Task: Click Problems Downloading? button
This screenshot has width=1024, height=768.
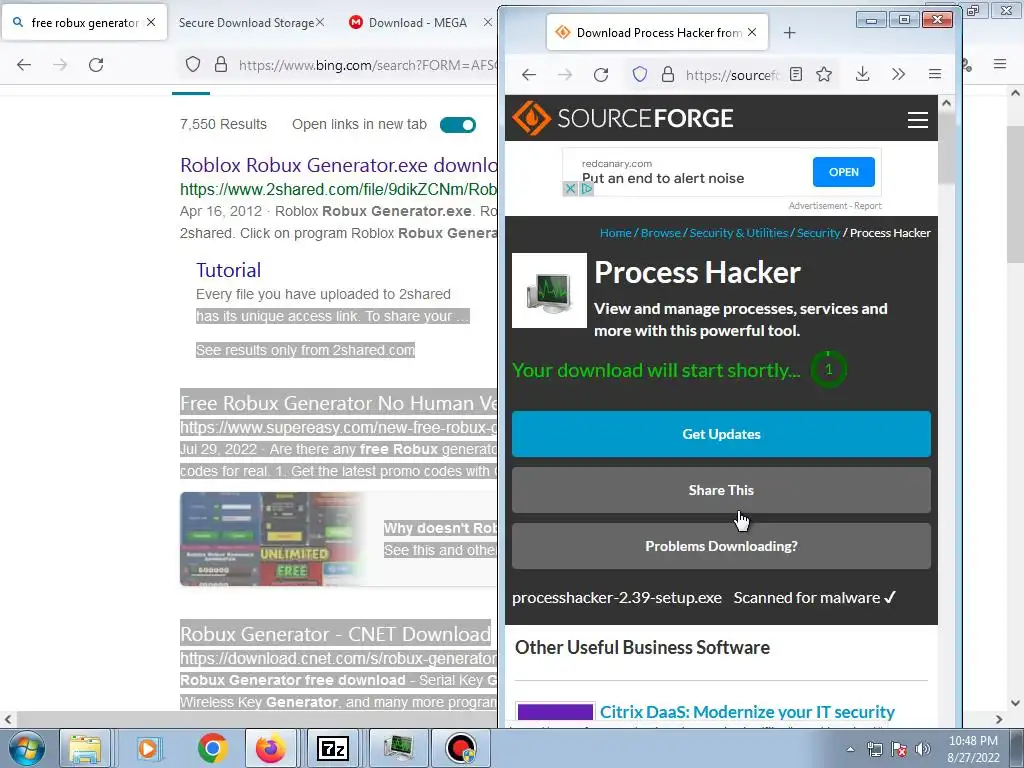Action: click(721, 546)
